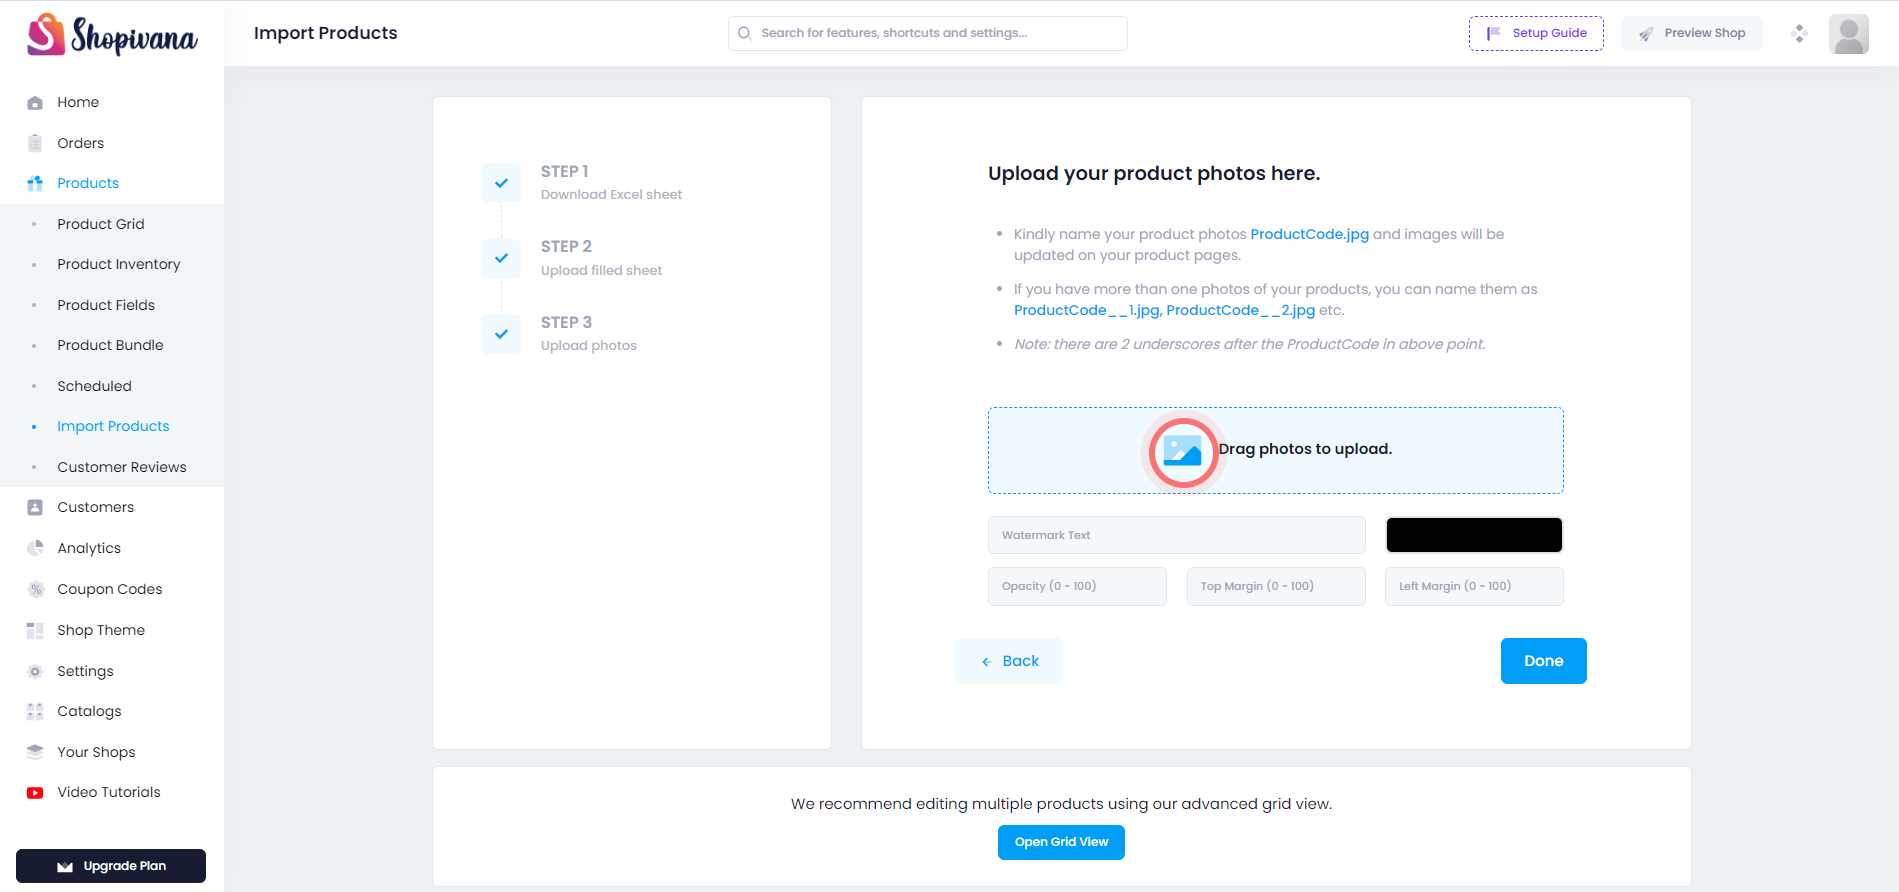Image resolution: width=1899 pixels, height=892 pixels.
Task: Click the Home icon in sidebar
Action: coord(35,102)
